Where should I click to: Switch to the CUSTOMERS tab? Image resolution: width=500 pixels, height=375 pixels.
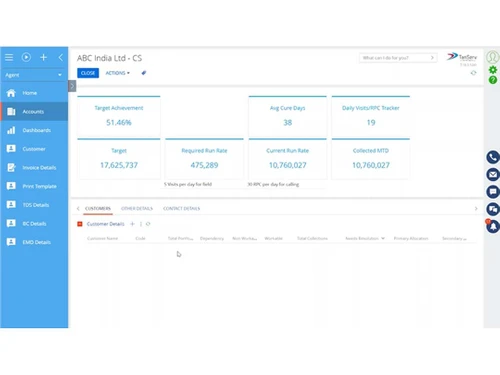pyautogui.click(x=98, y=209)
